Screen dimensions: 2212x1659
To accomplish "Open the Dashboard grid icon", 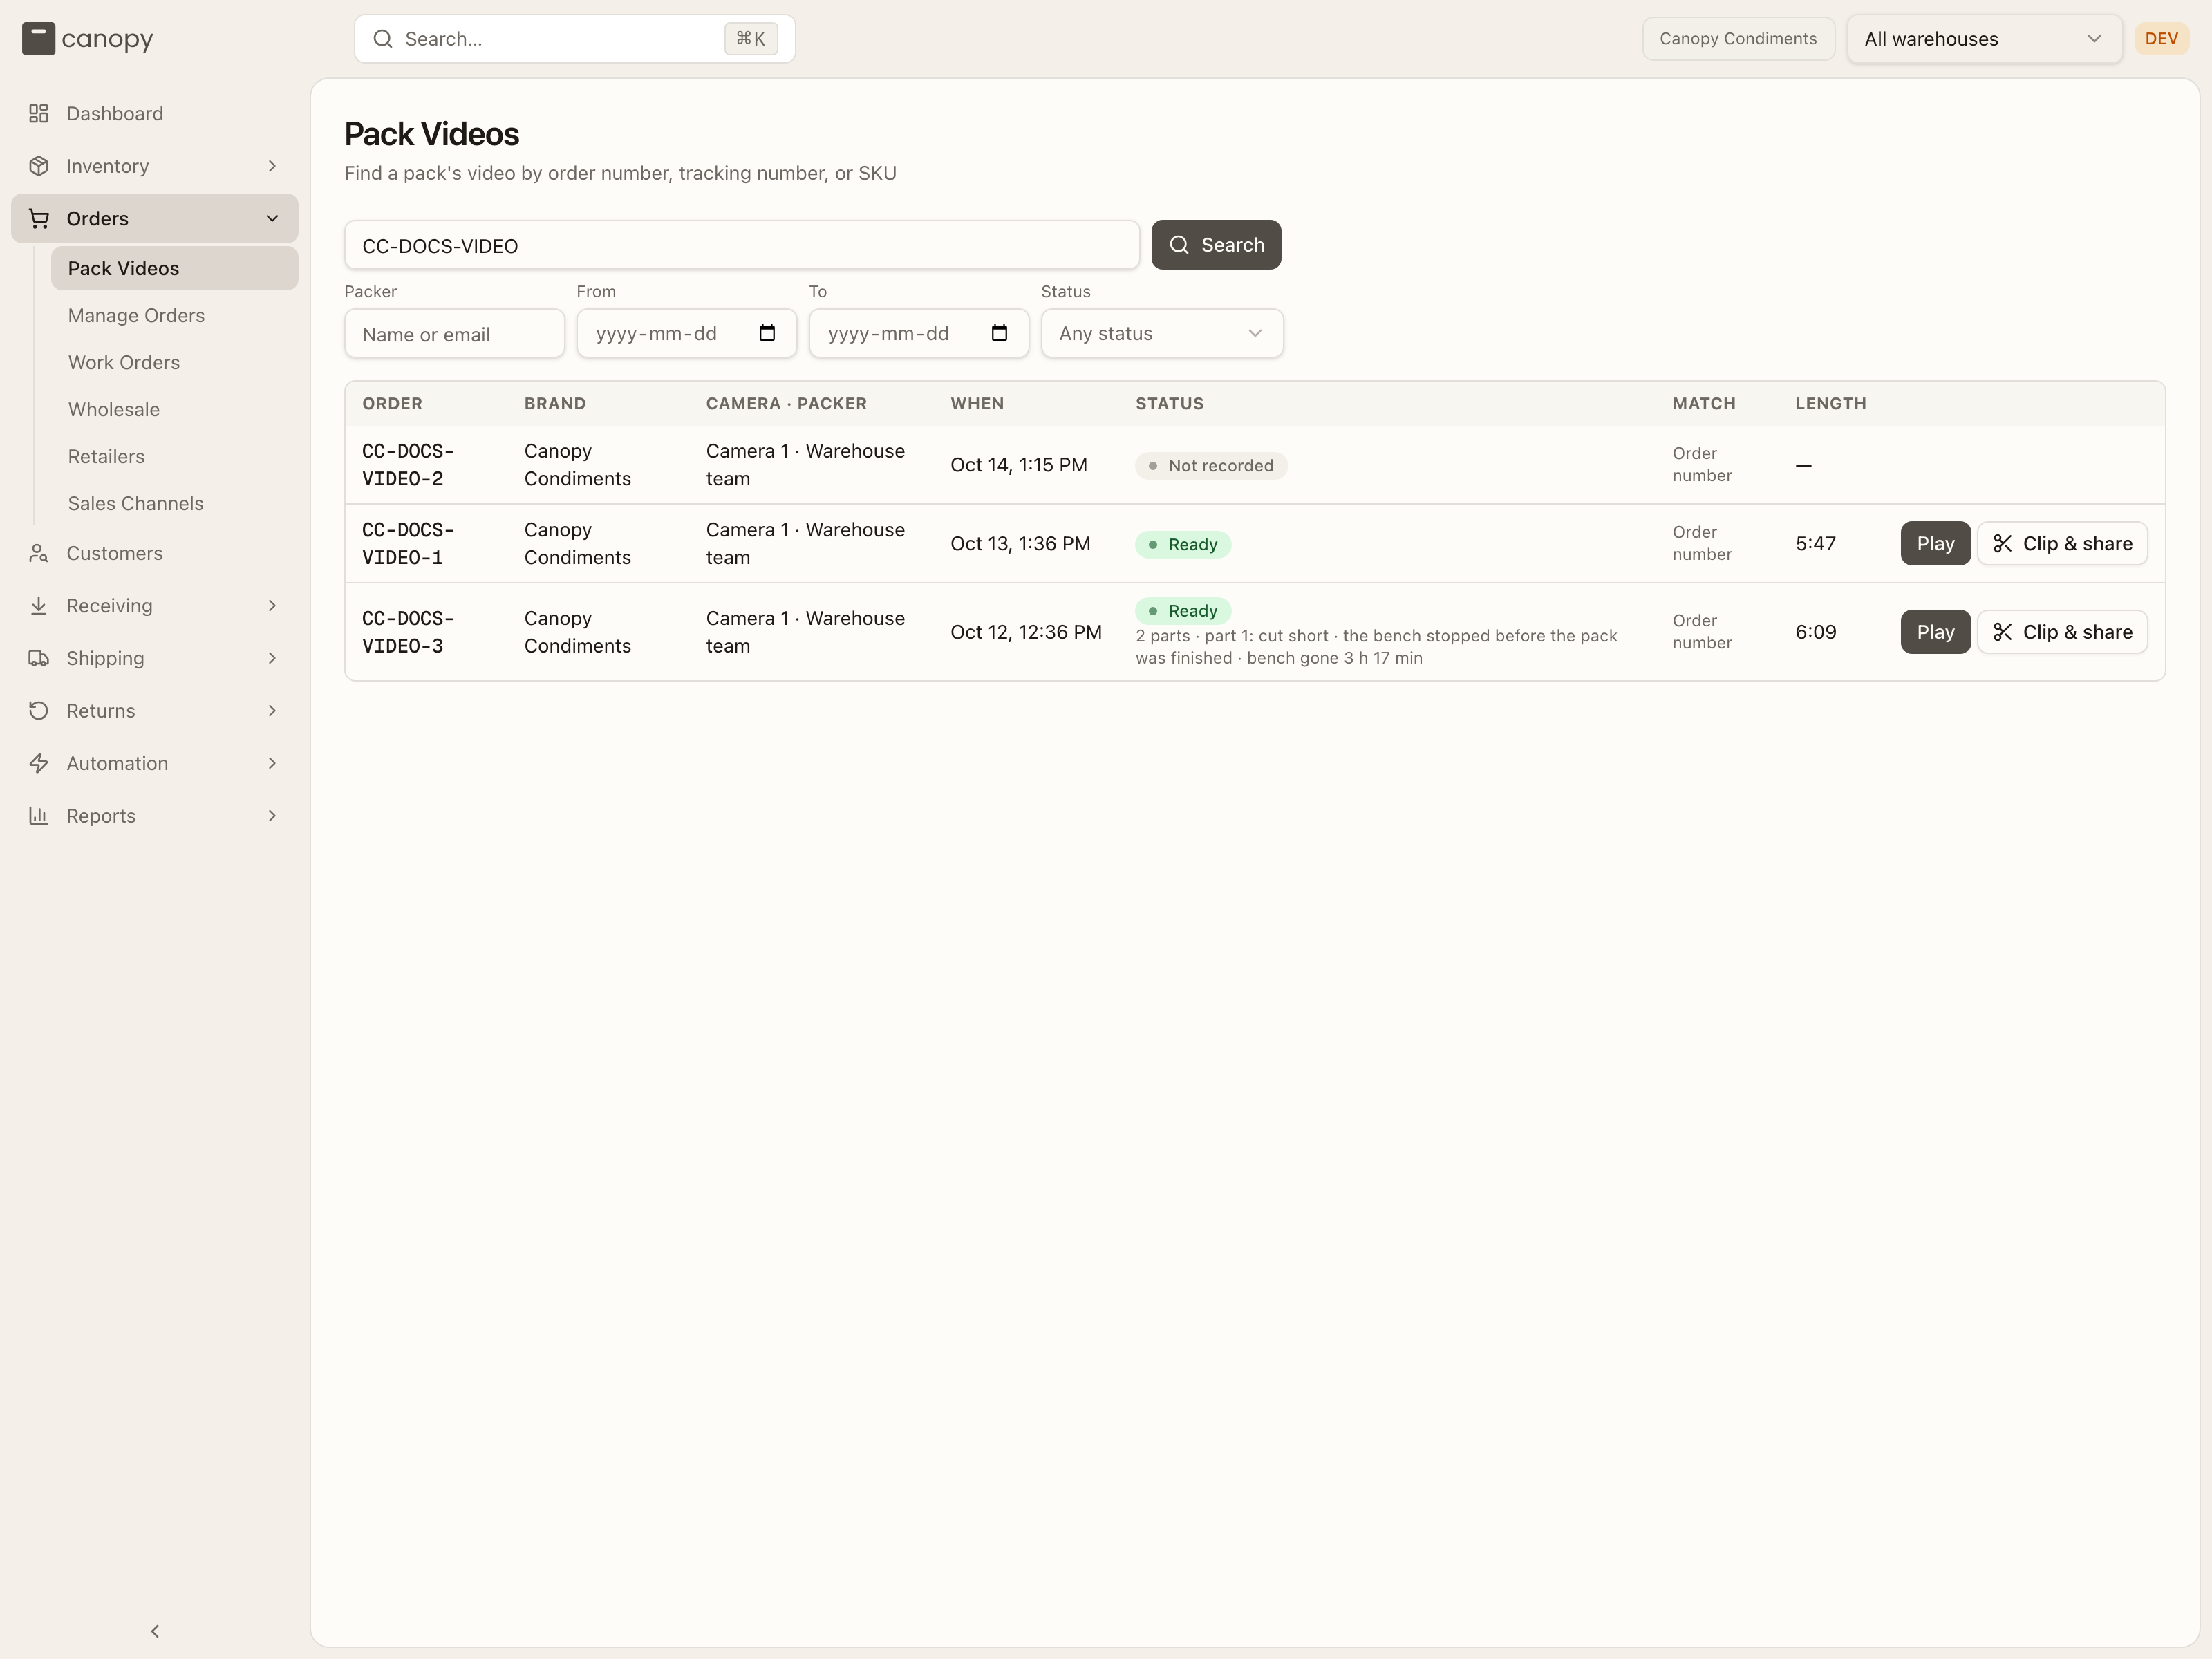I will 39,114.
